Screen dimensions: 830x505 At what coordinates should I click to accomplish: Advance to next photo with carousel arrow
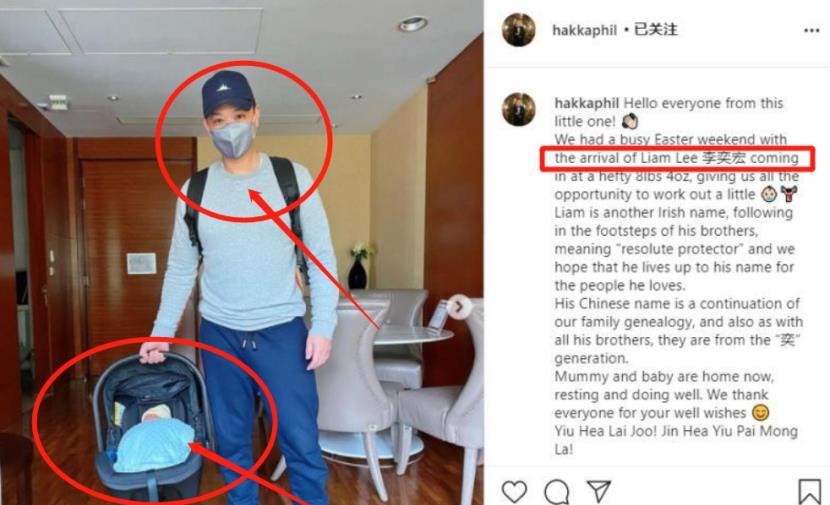click(459, 306)
